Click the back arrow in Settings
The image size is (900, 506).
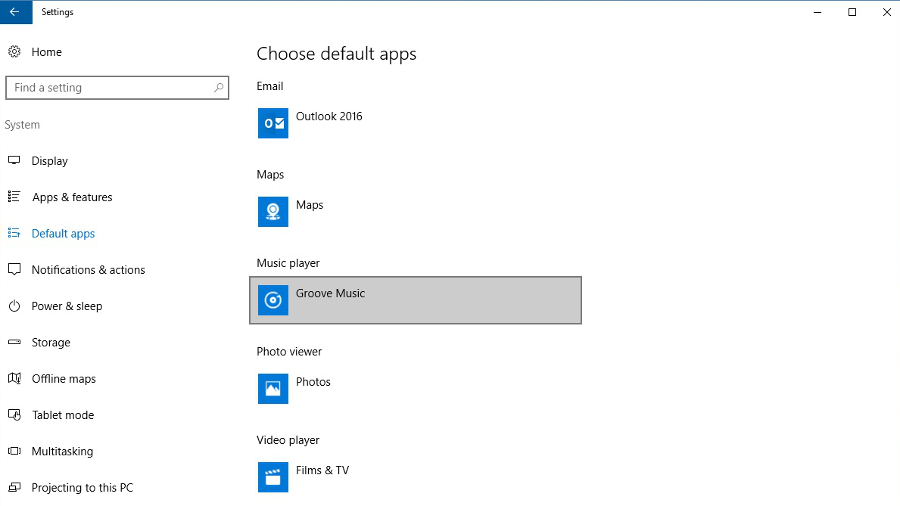point(15,12)
